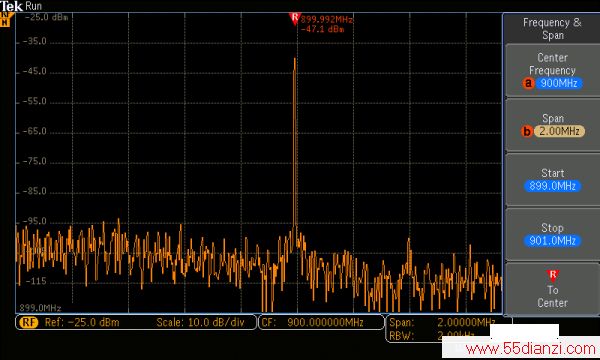Open the Center Frequency side menu button
Screen dimensions: 600x360
[552, 70]
